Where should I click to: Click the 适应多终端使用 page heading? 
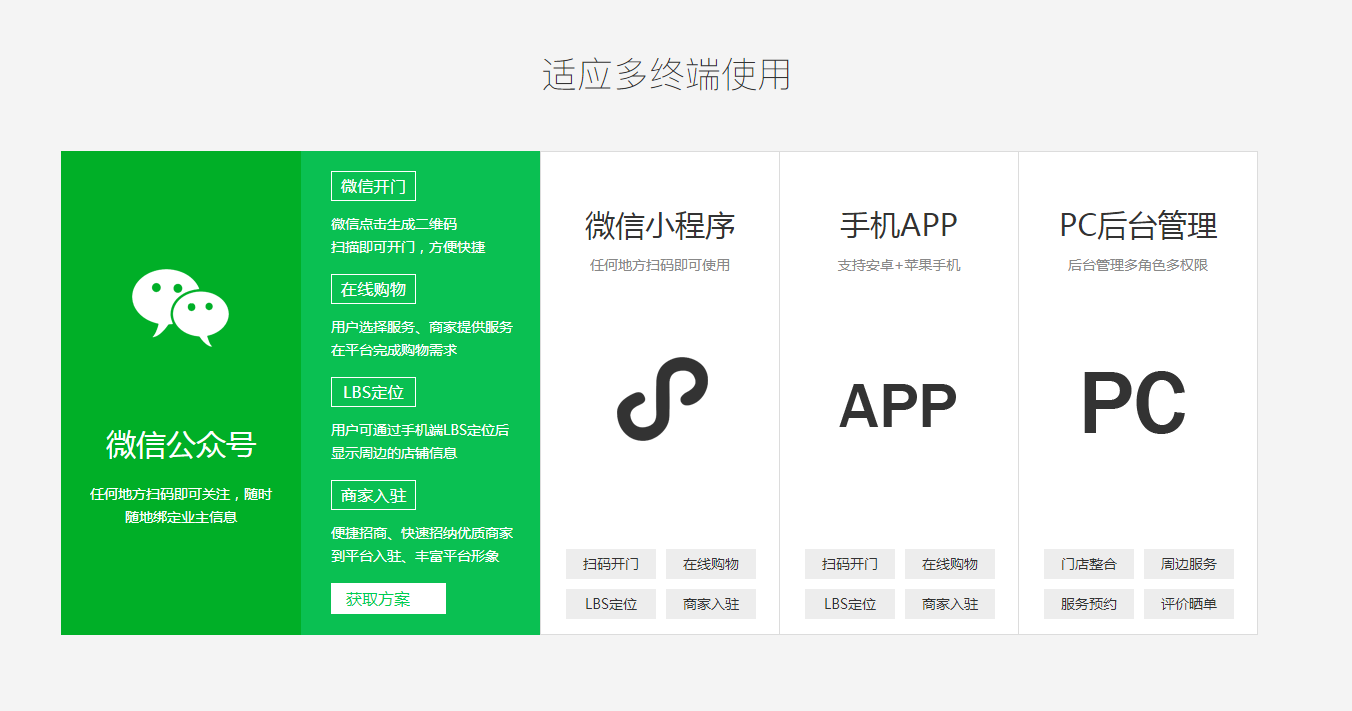[x=667, y=75]
